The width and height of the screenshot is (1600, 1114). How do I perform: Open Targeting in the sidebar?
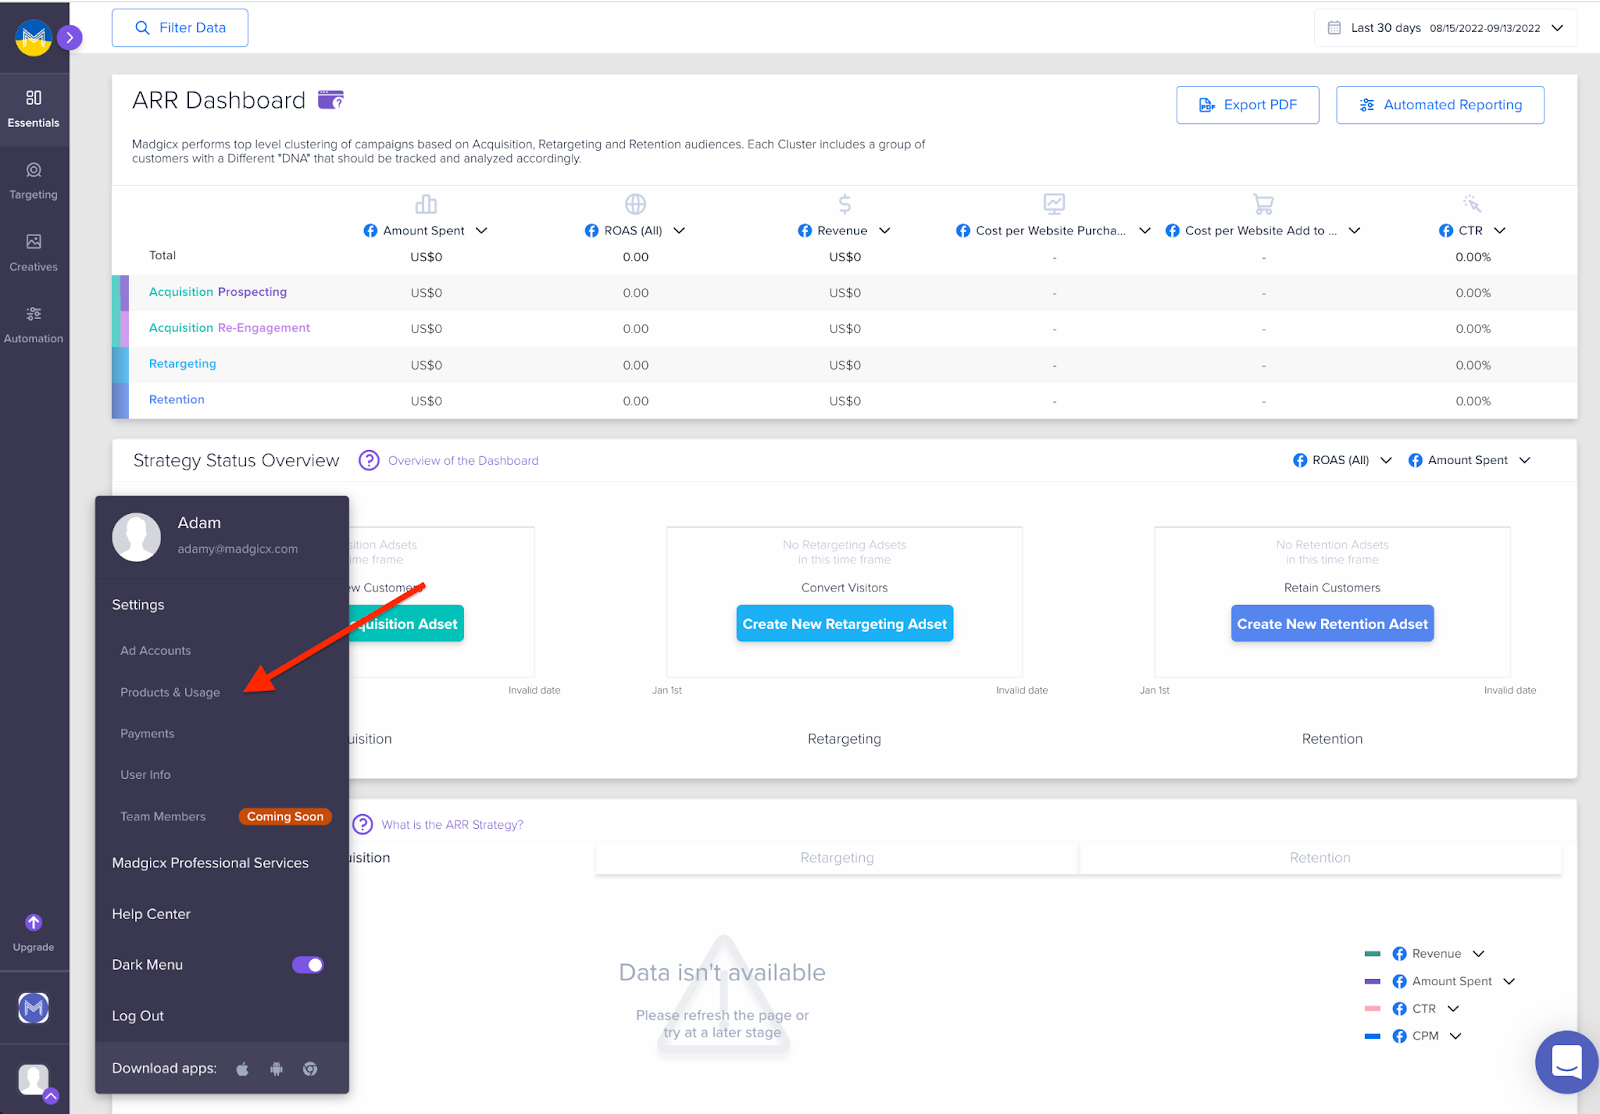coord(34,181)
